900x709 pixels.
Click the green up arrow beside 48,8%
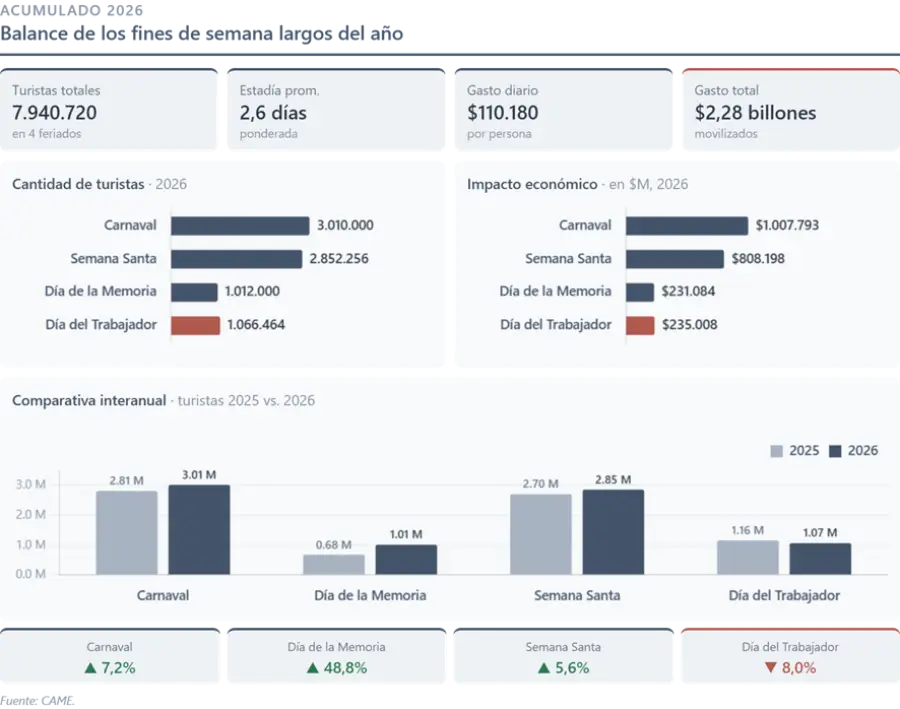pos(312,668)
